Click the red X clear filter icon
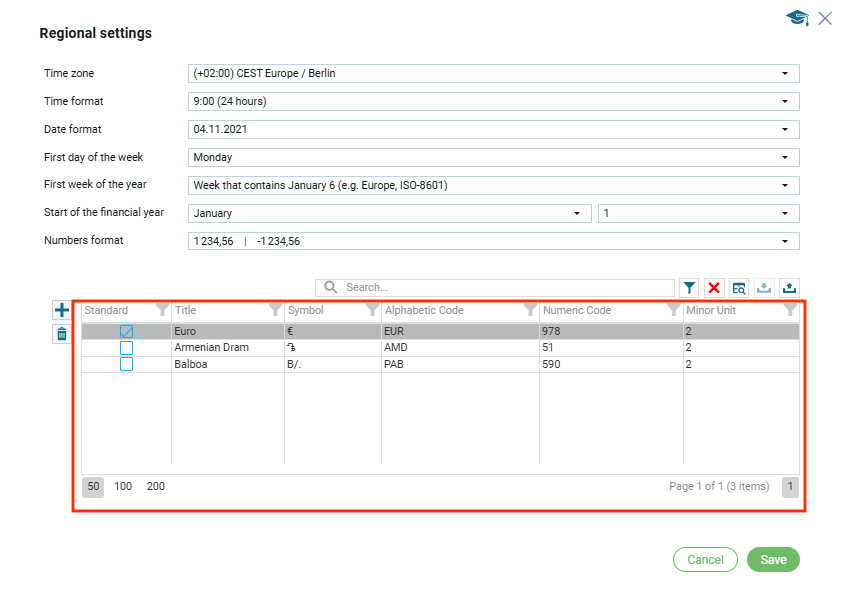This screenshot has height=591, width=841. click(x=714, y=288)
